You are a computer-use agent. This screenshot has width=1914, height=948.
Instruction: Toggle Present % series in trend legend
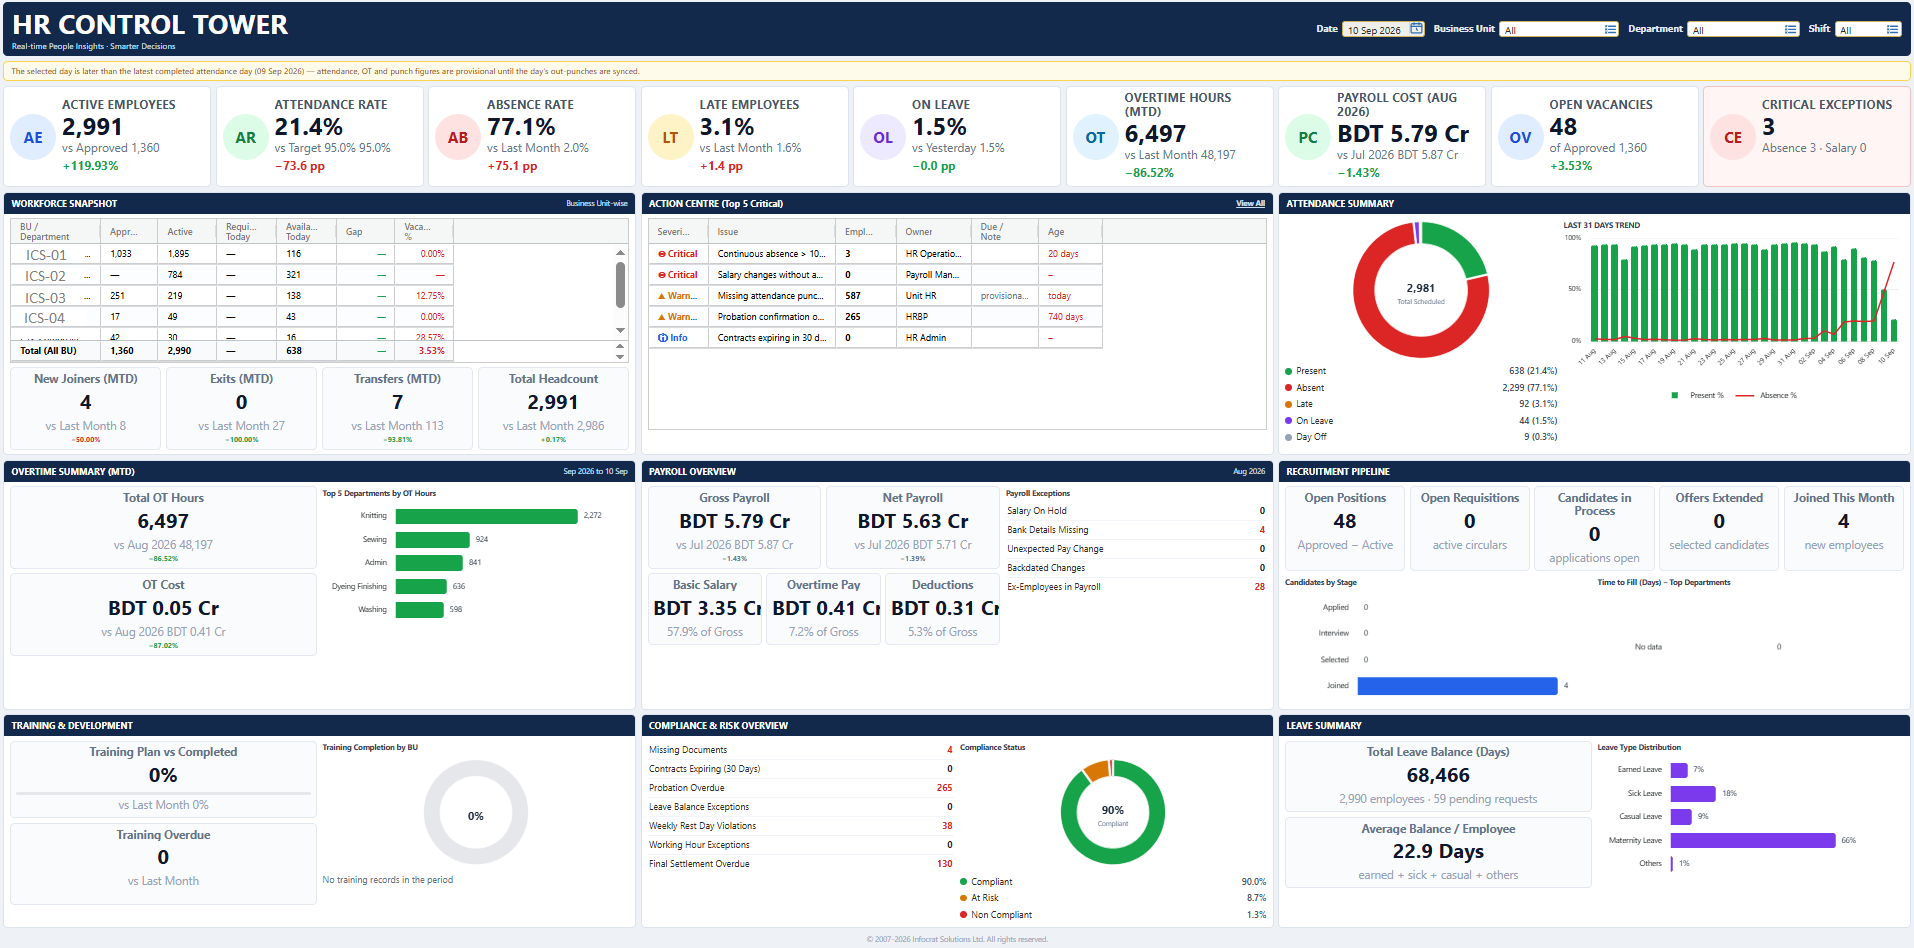click(x=1698, y=395)
